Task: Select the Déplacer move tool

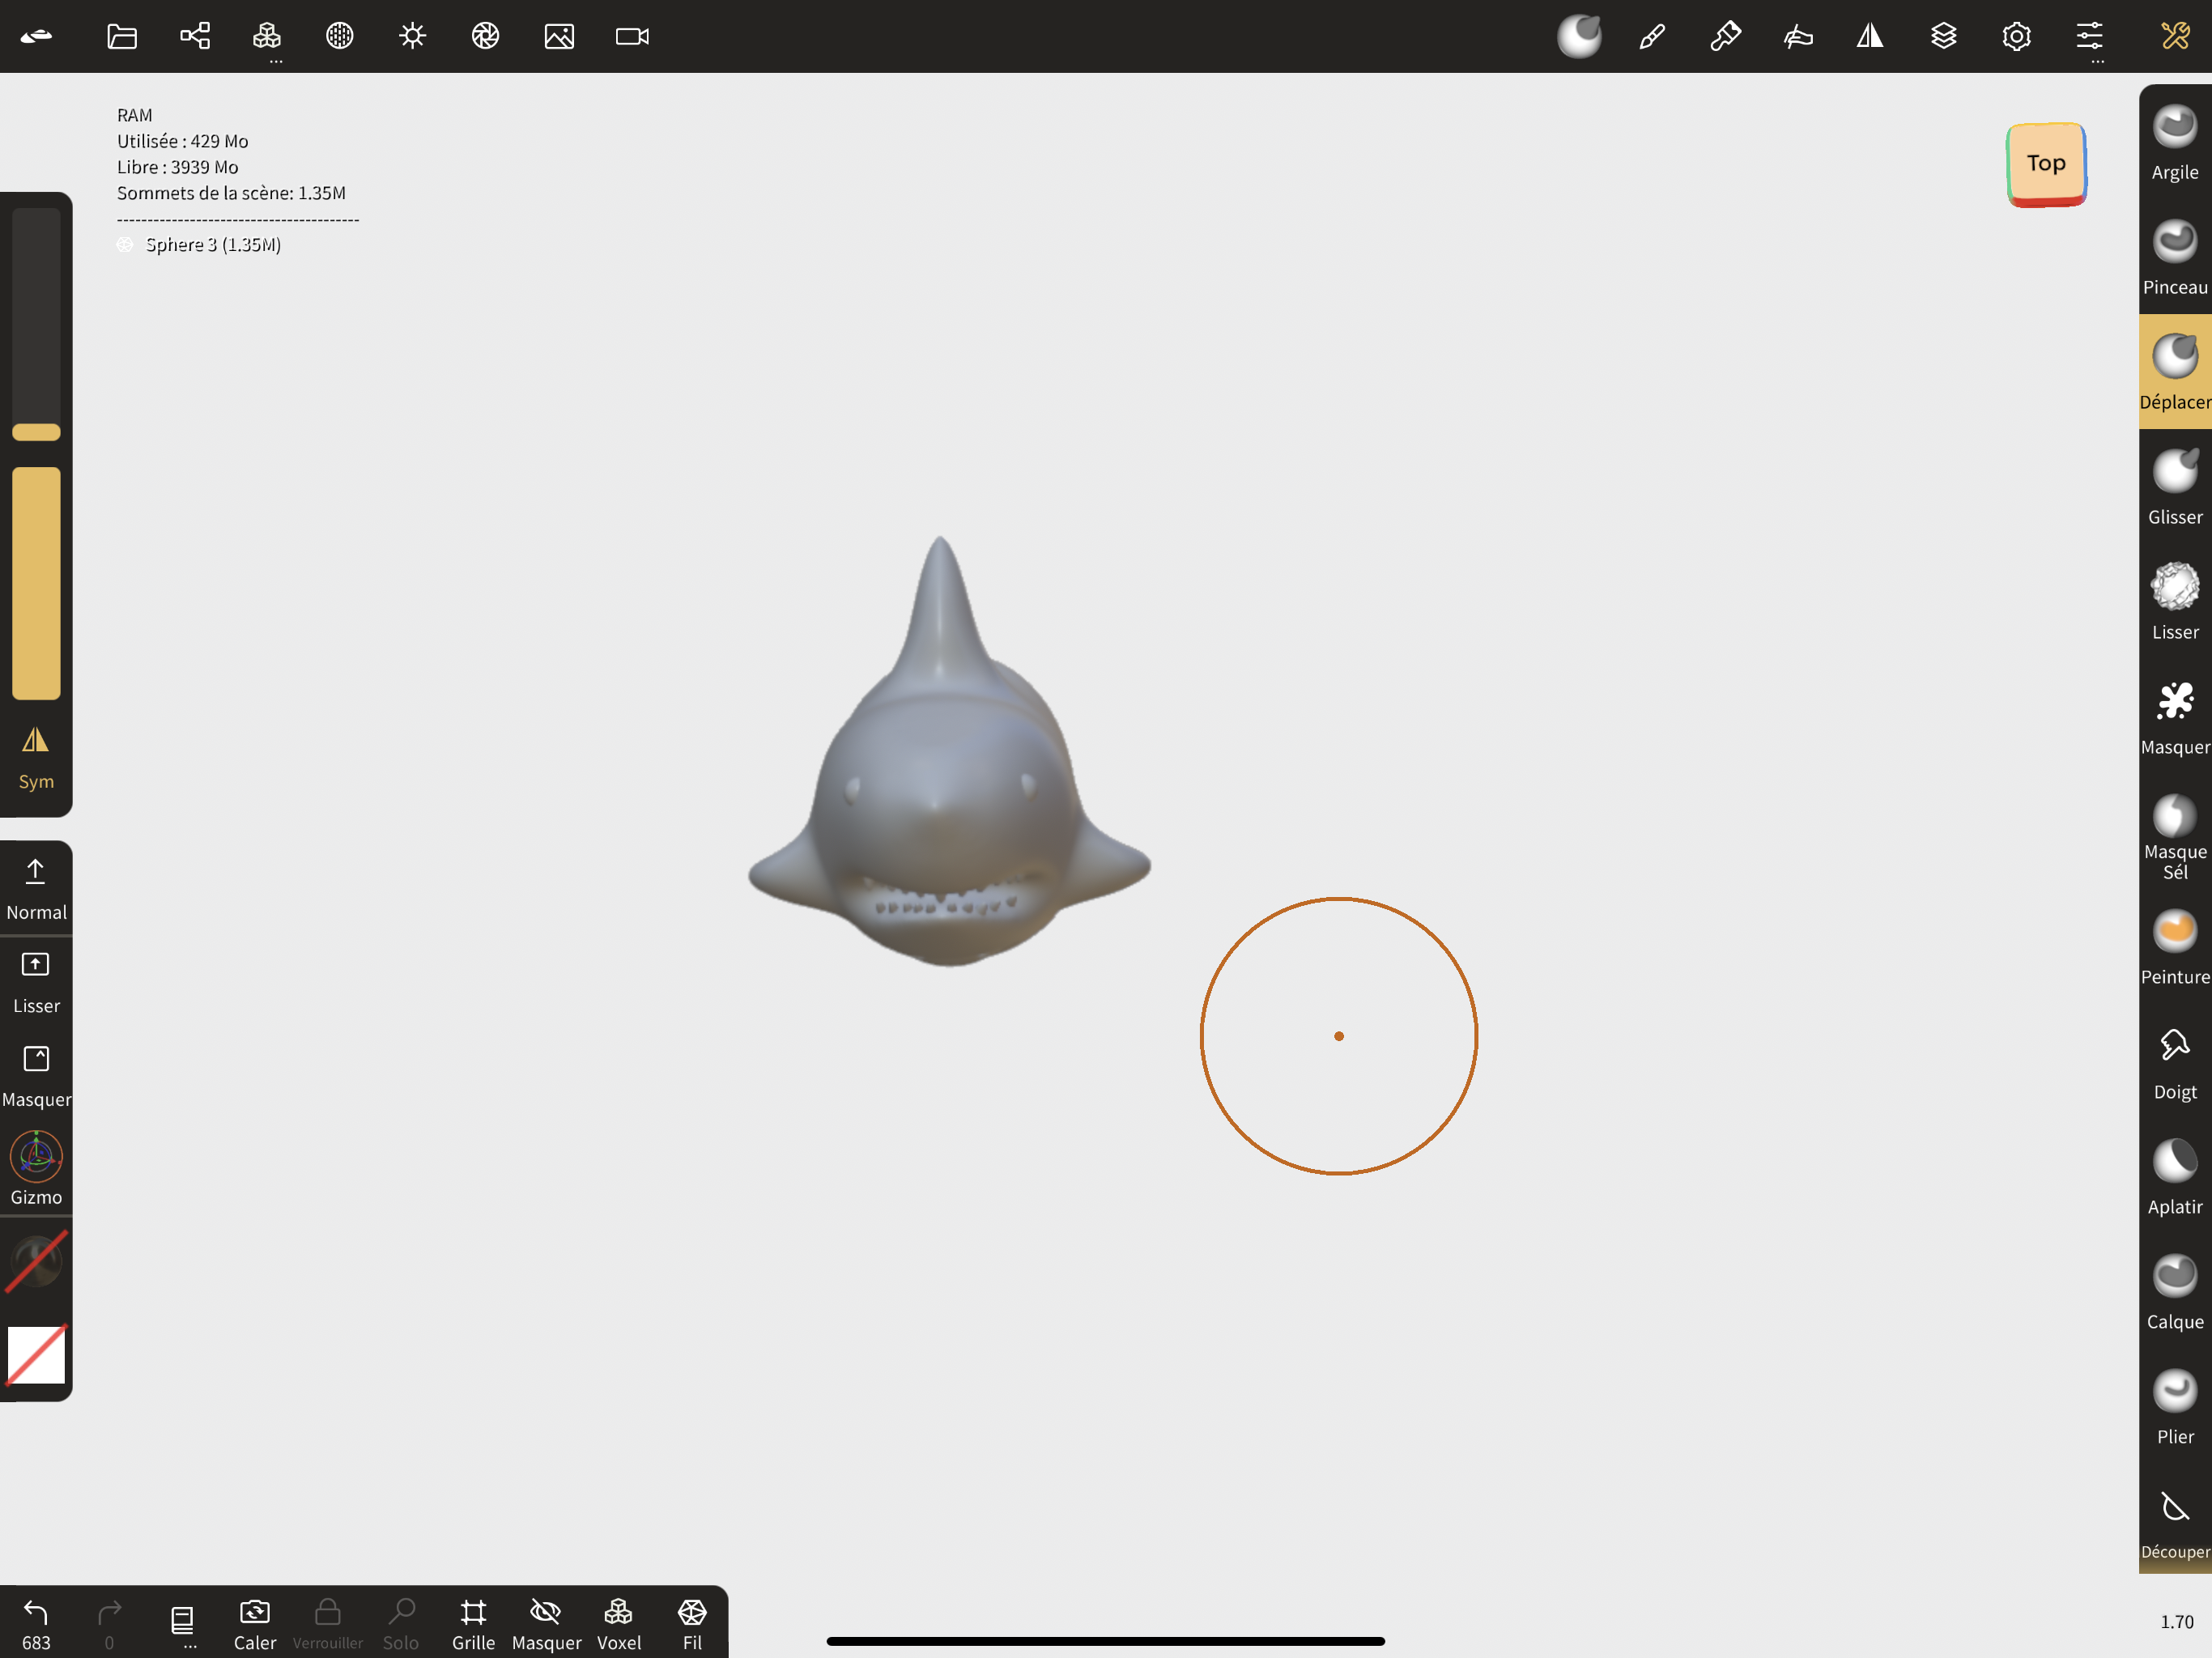Action: pyautogui.click(x=2174, y=372)
